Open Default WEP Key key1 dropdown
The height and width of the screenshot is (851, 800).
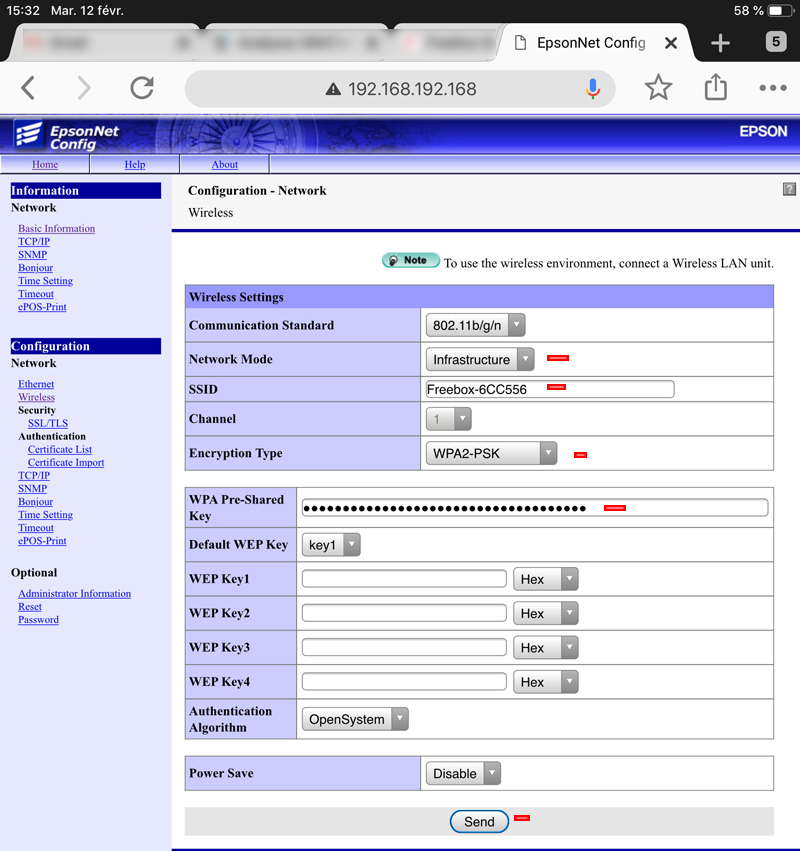tap(331, 544)
